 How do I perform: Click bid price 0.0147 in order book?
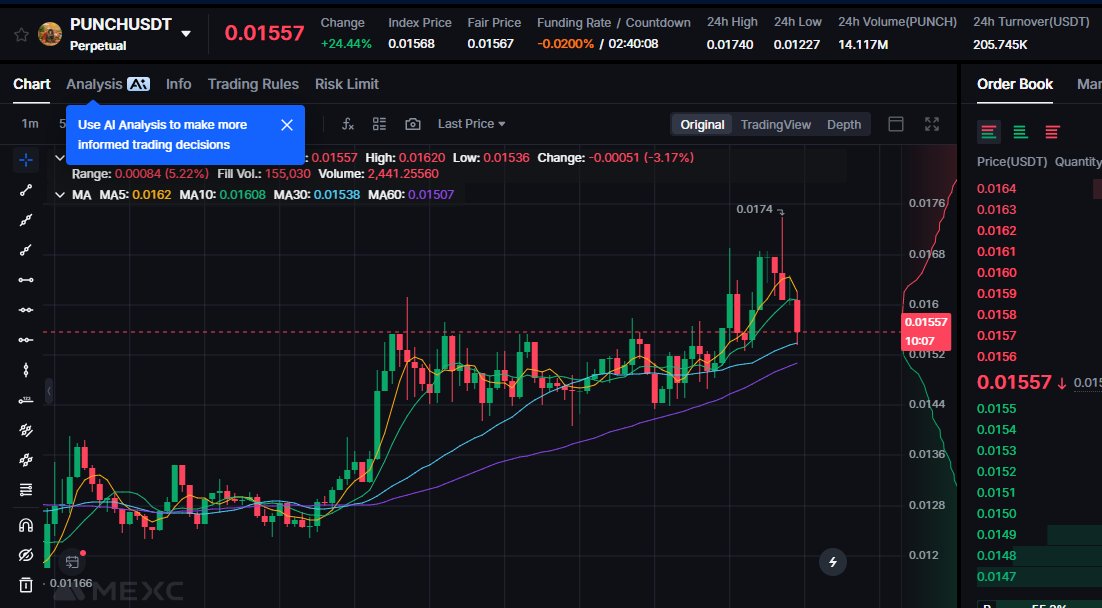997,576
